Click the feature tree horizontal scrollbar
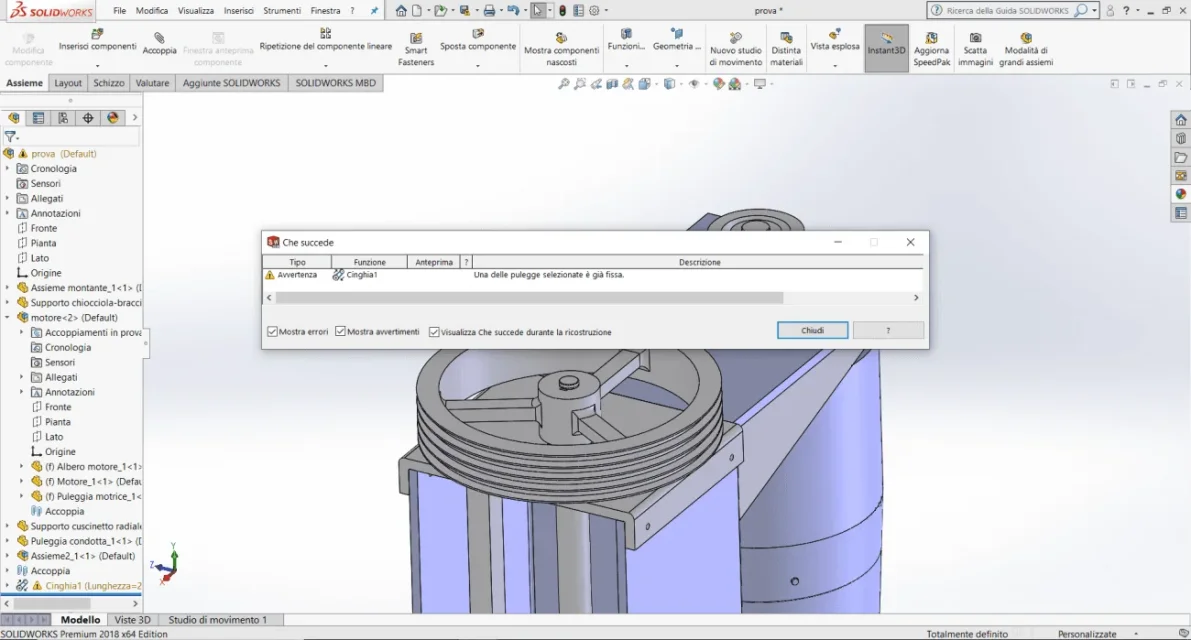 click(x=52, y=604)
